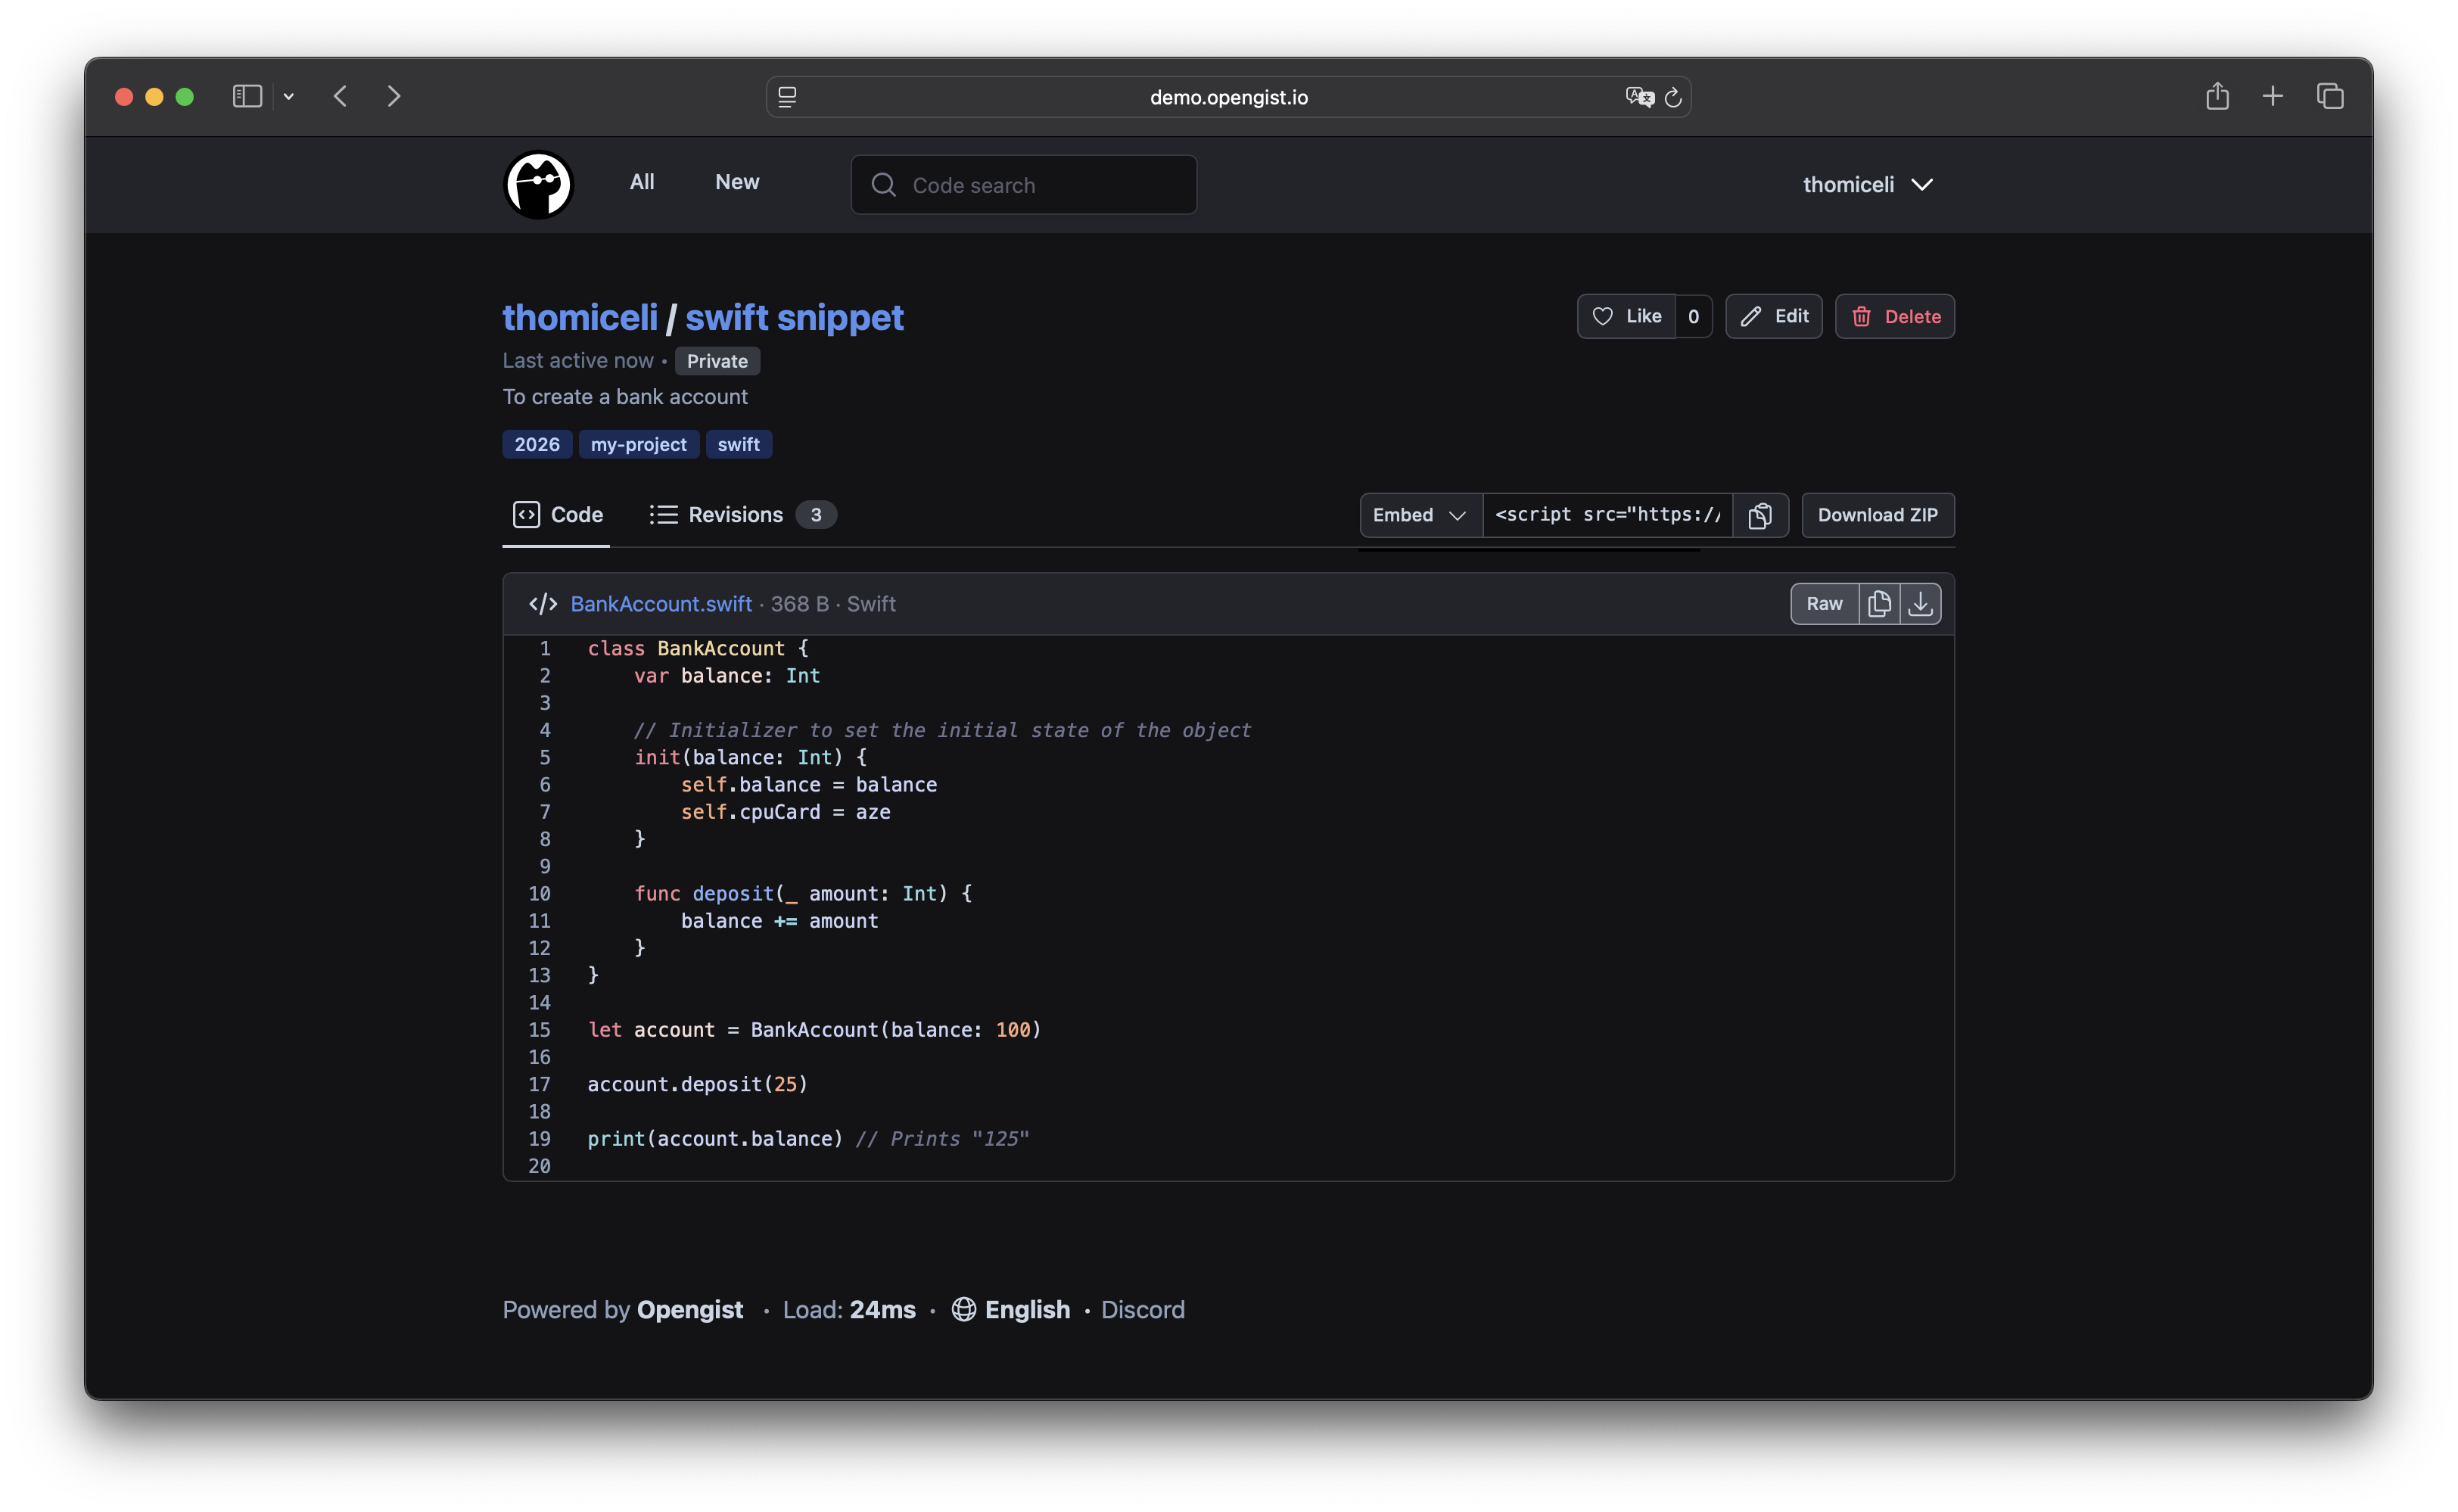
Task: Toggle the Safari sidebar
Action: pos(247,96)
